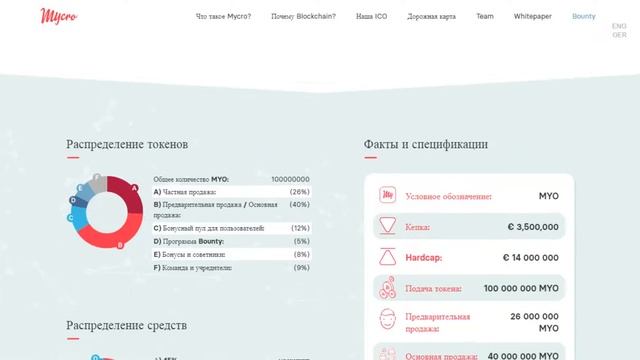Click the € 14 000 000 value
Image resolution: width=640 pixels, height=360 pixels.
point(531,258)
